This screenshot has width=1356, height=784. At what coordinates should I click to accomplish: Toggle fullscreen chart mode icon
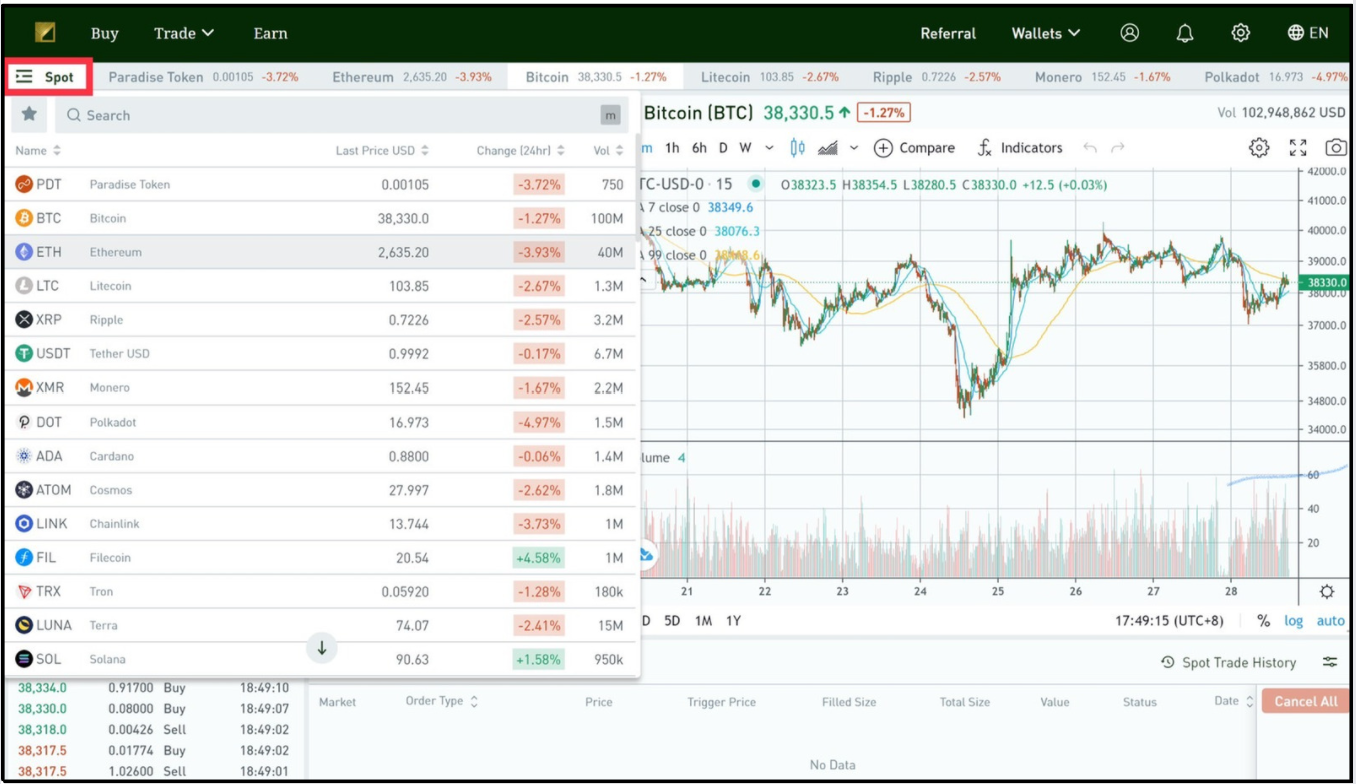[x=1298, y=148]
